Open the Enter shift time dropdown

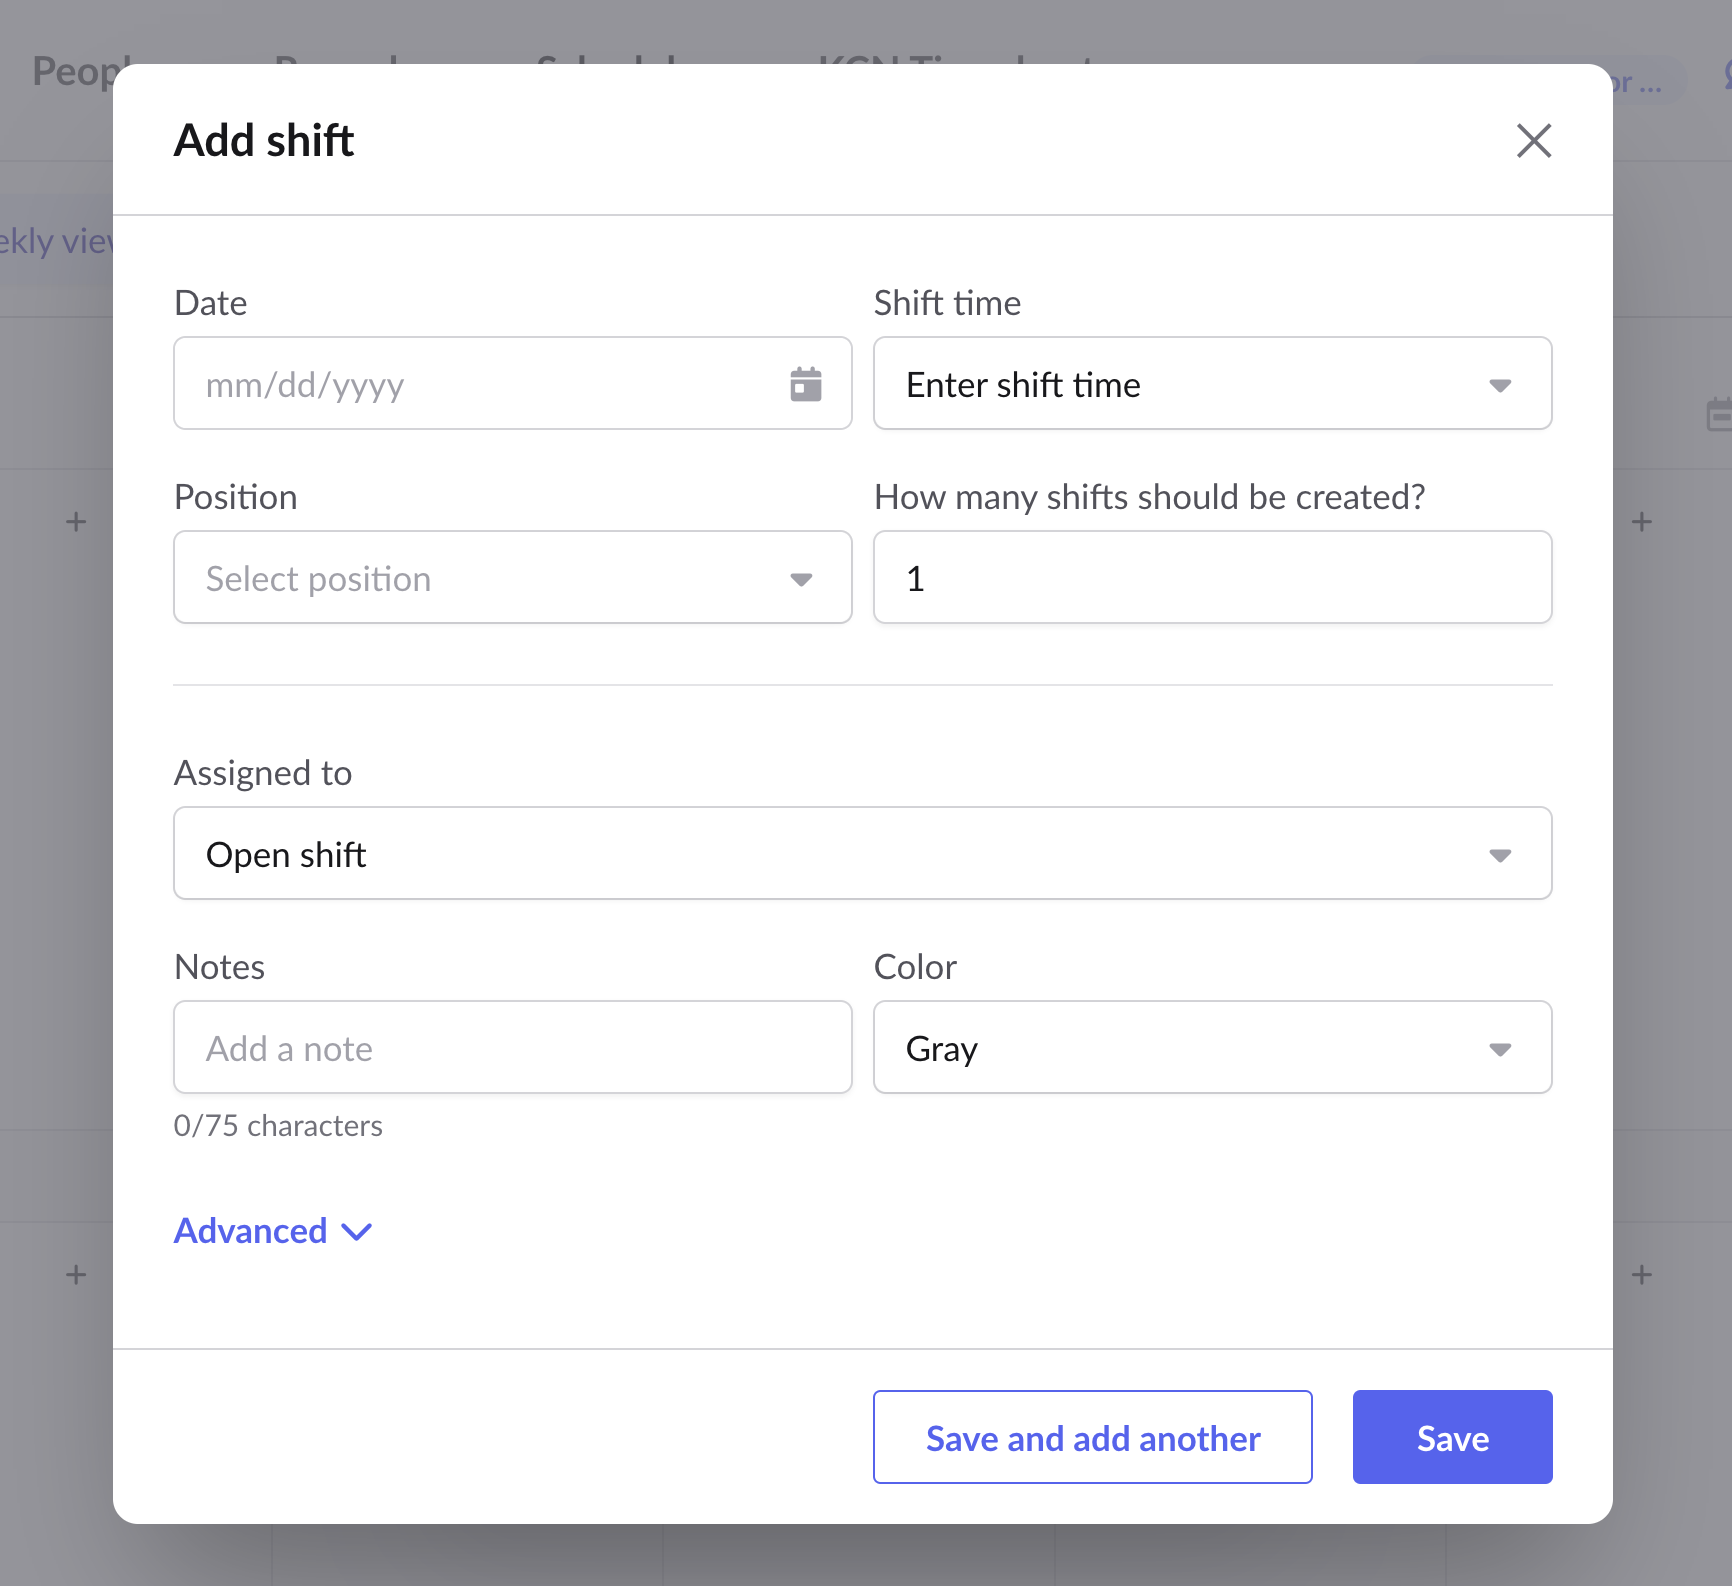1211,383
